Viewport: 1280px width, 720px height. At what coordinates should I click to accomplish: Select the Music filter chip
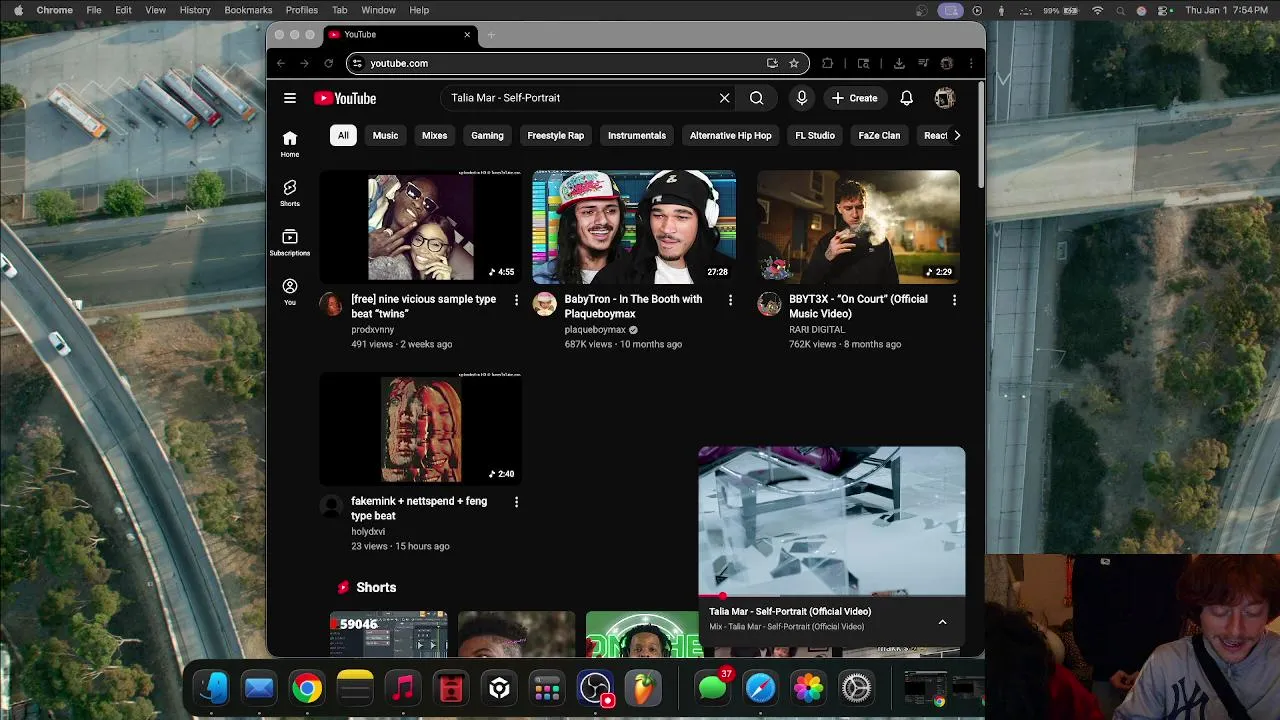(x=385, y=135)
